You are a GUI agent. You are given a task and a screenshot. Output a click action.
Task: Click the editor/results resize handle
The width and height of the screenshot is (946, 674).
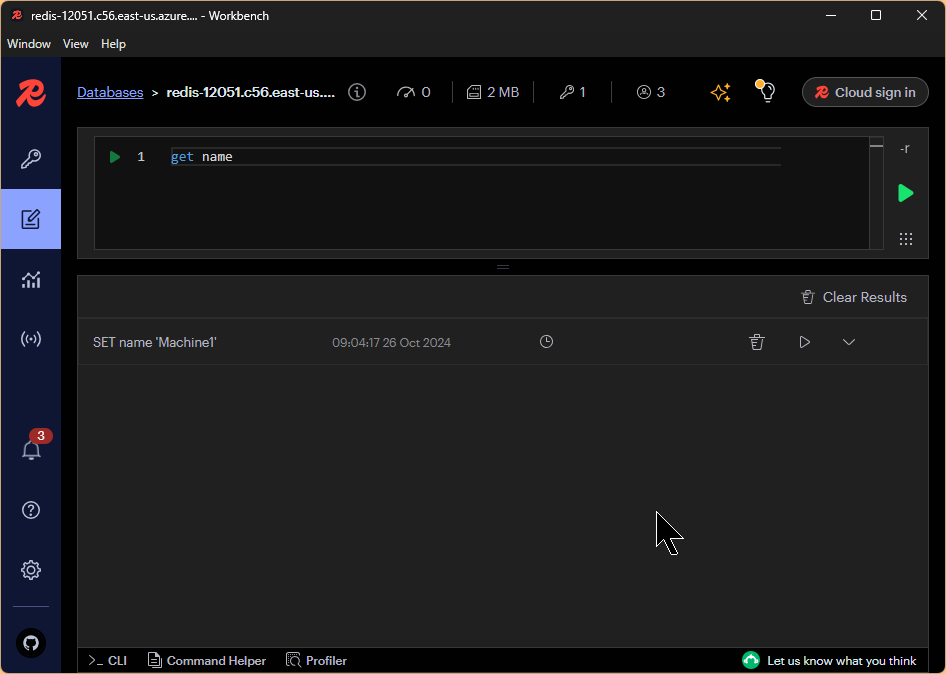pos(503,267)
